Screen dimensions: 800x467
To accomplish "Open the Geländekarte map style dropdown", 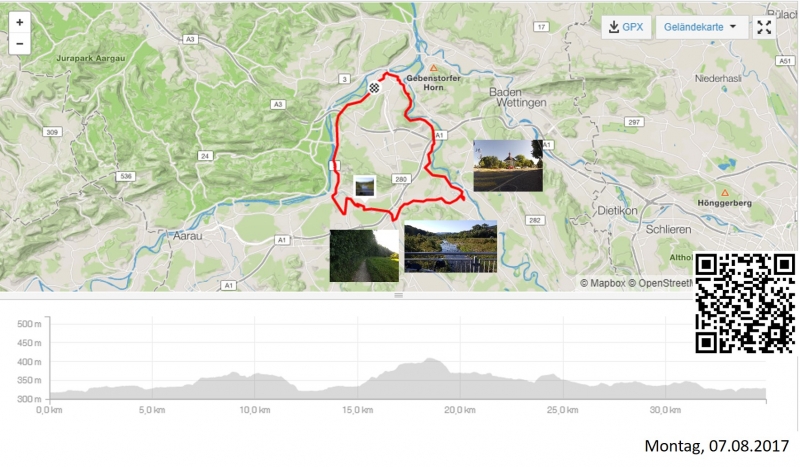I will click(700, 27).
